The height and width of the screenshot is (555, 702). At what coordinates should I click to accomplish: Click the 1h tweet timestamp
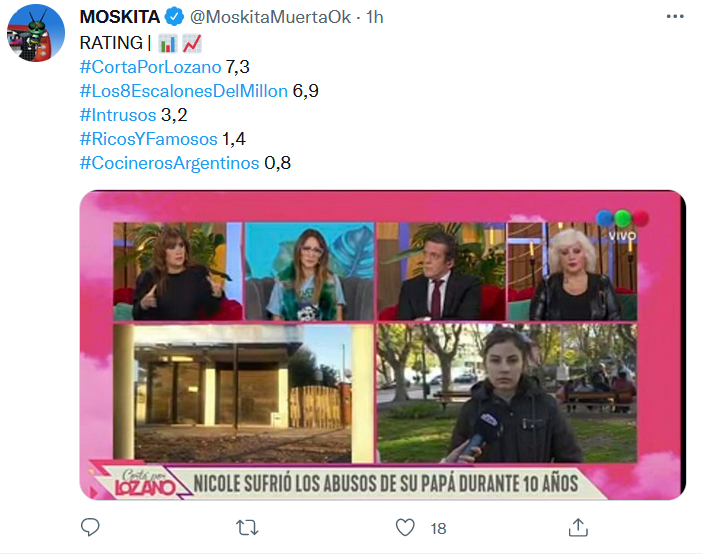(x=375, y=17)
